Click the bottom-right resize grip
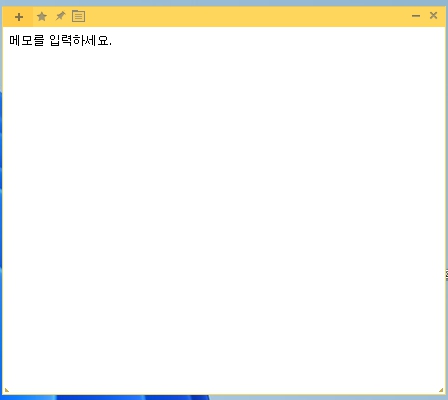 click(x=441, y=390)
